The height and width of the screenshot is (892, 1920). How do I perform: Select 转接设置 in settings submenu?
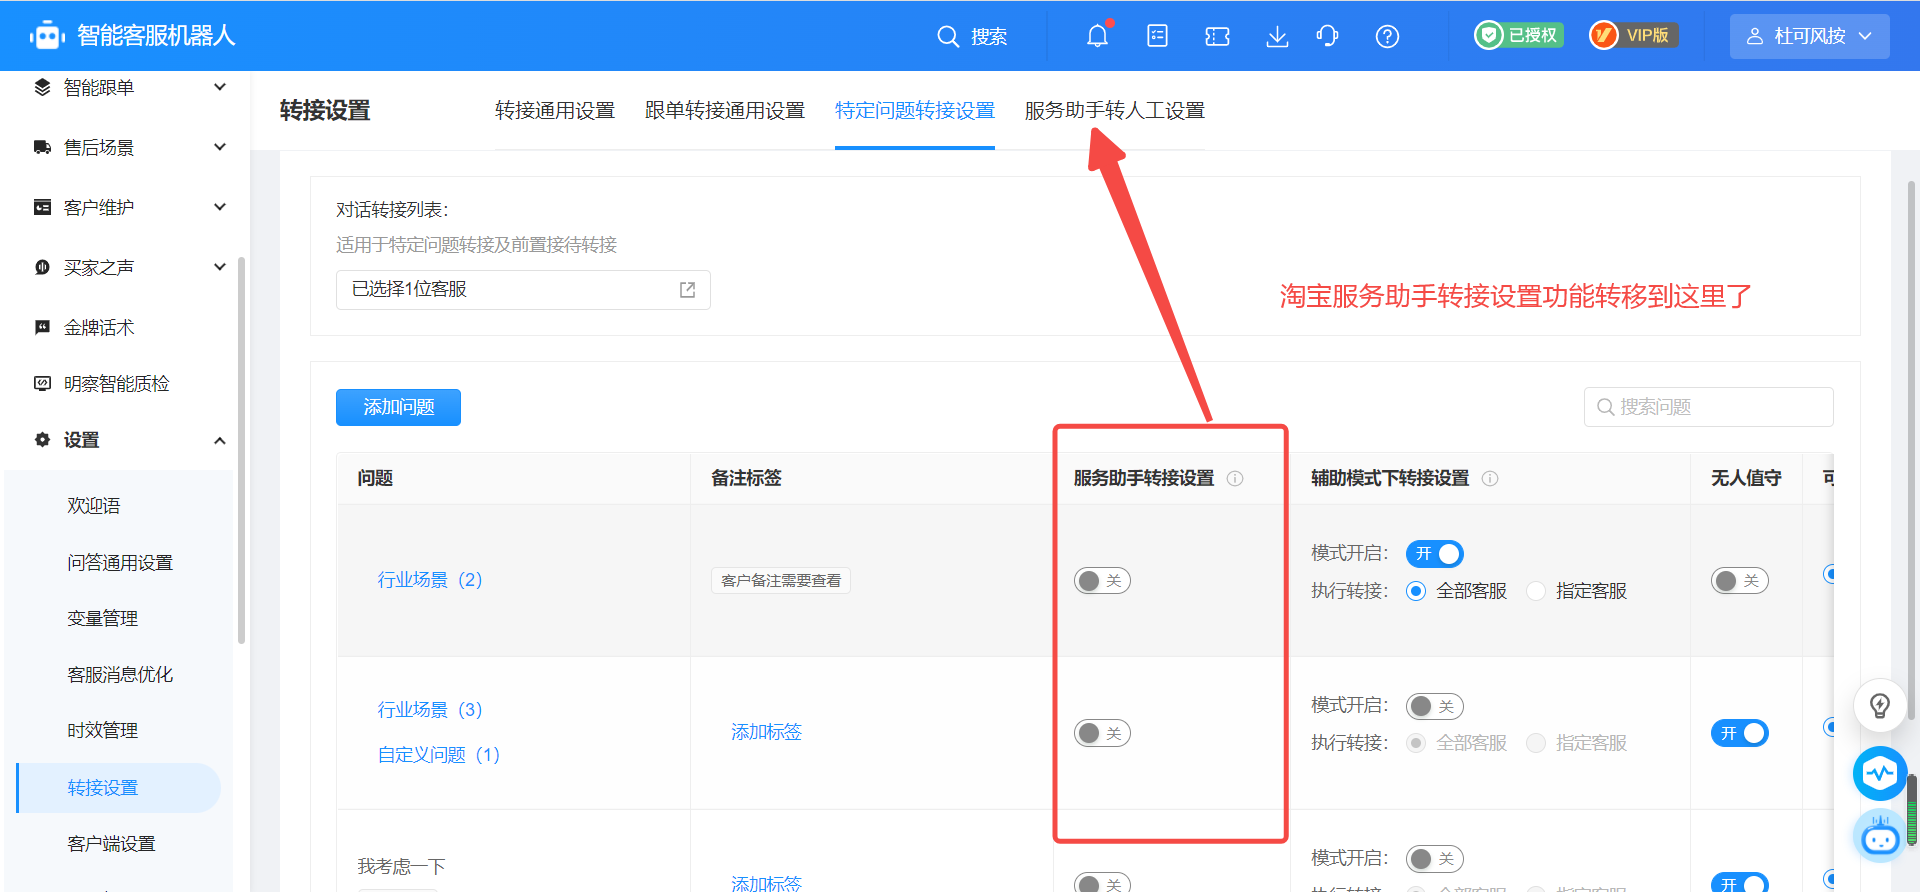tap(118, 788)
